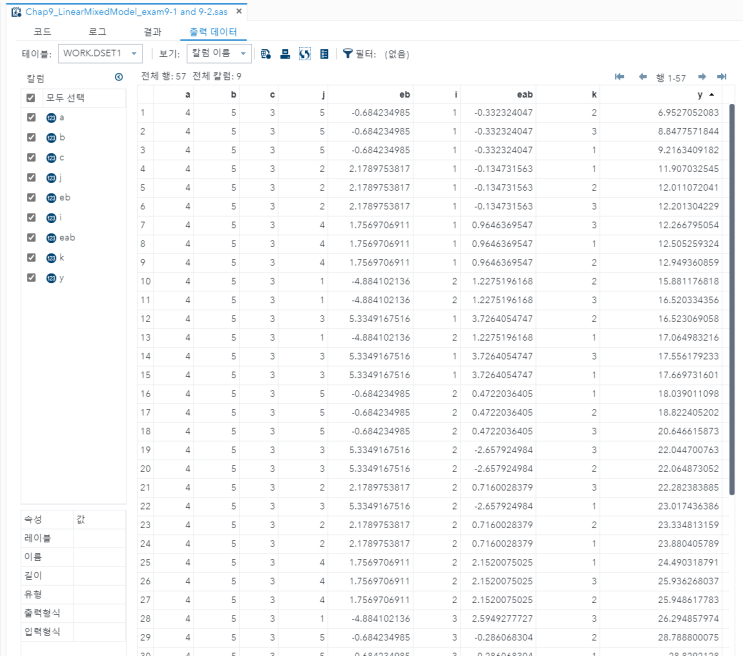Click the print table icon in toolbar
Screen dimensions: 743x656
[285, 54]
